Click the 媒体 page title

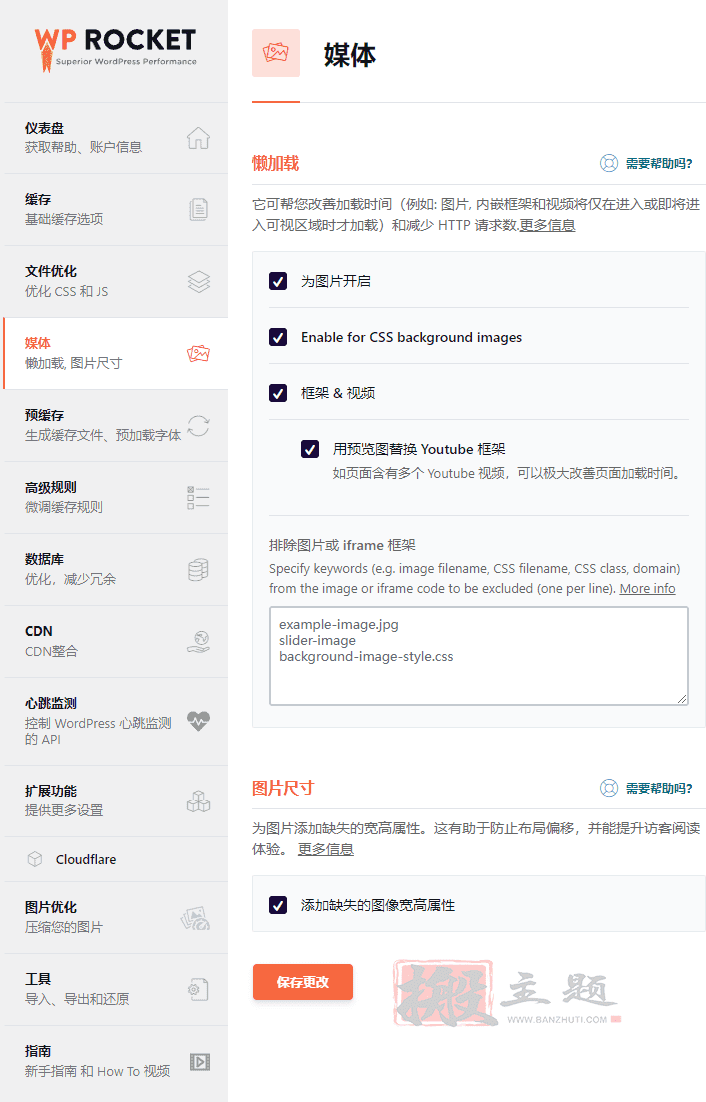pos(349,55)
